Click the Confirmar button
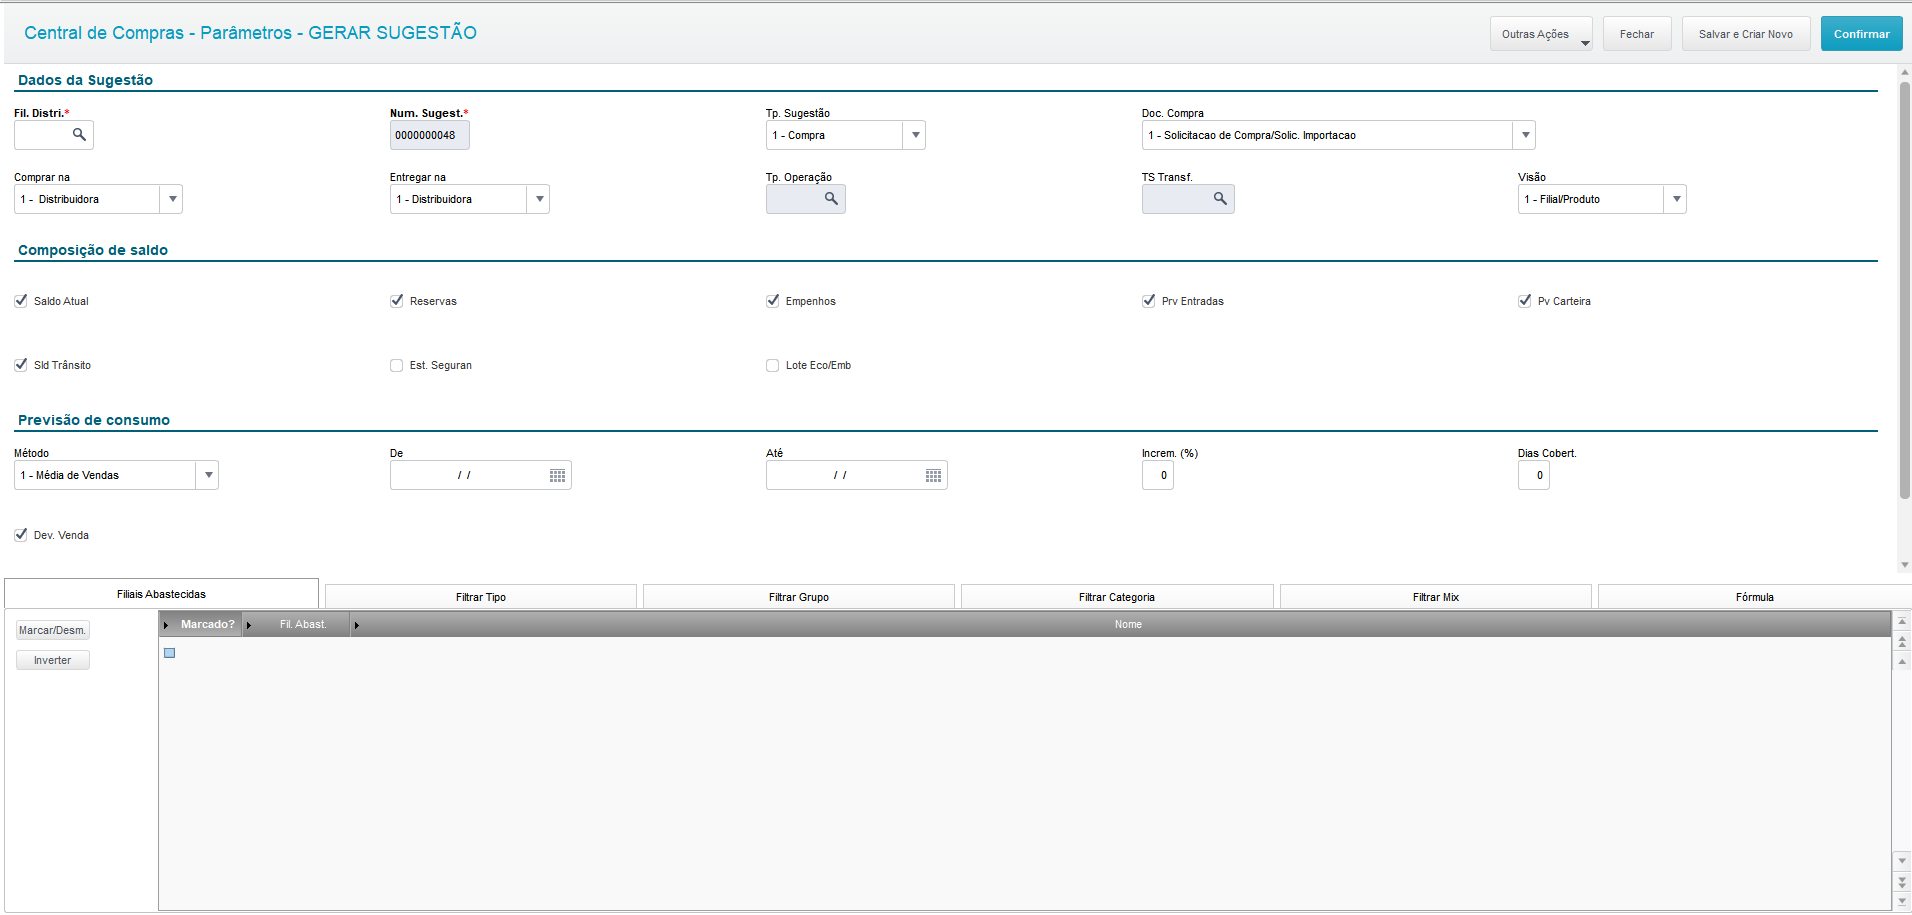Viewport: 1912px width, 915px height. pos(1861,34)
